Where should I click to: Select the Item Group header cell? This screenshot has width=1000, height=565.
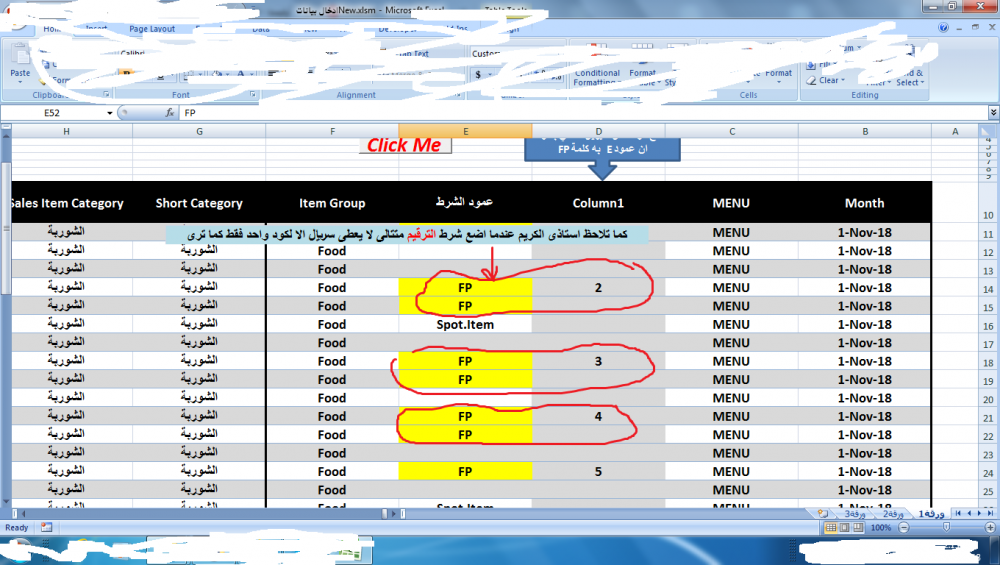click(x=332, y=203)
